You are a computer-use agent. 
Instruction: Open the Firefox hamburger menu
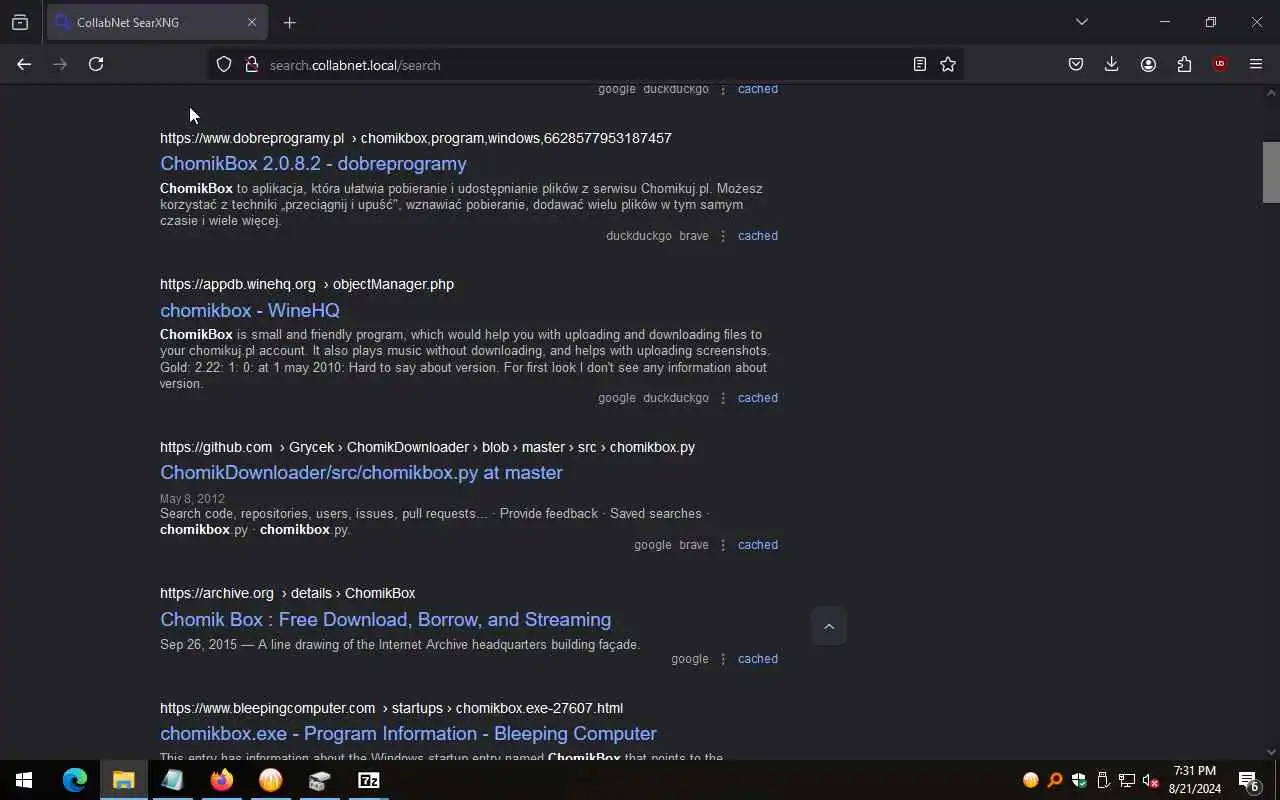point(1256,64)
